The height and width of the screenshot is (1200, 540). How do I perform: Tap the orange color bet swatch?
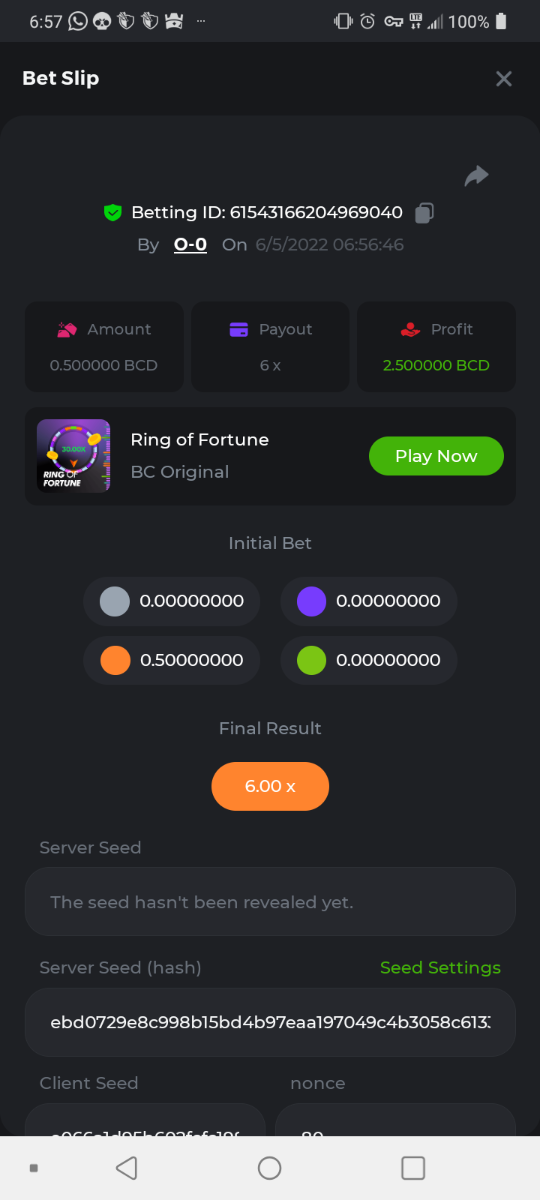point(115,660)
